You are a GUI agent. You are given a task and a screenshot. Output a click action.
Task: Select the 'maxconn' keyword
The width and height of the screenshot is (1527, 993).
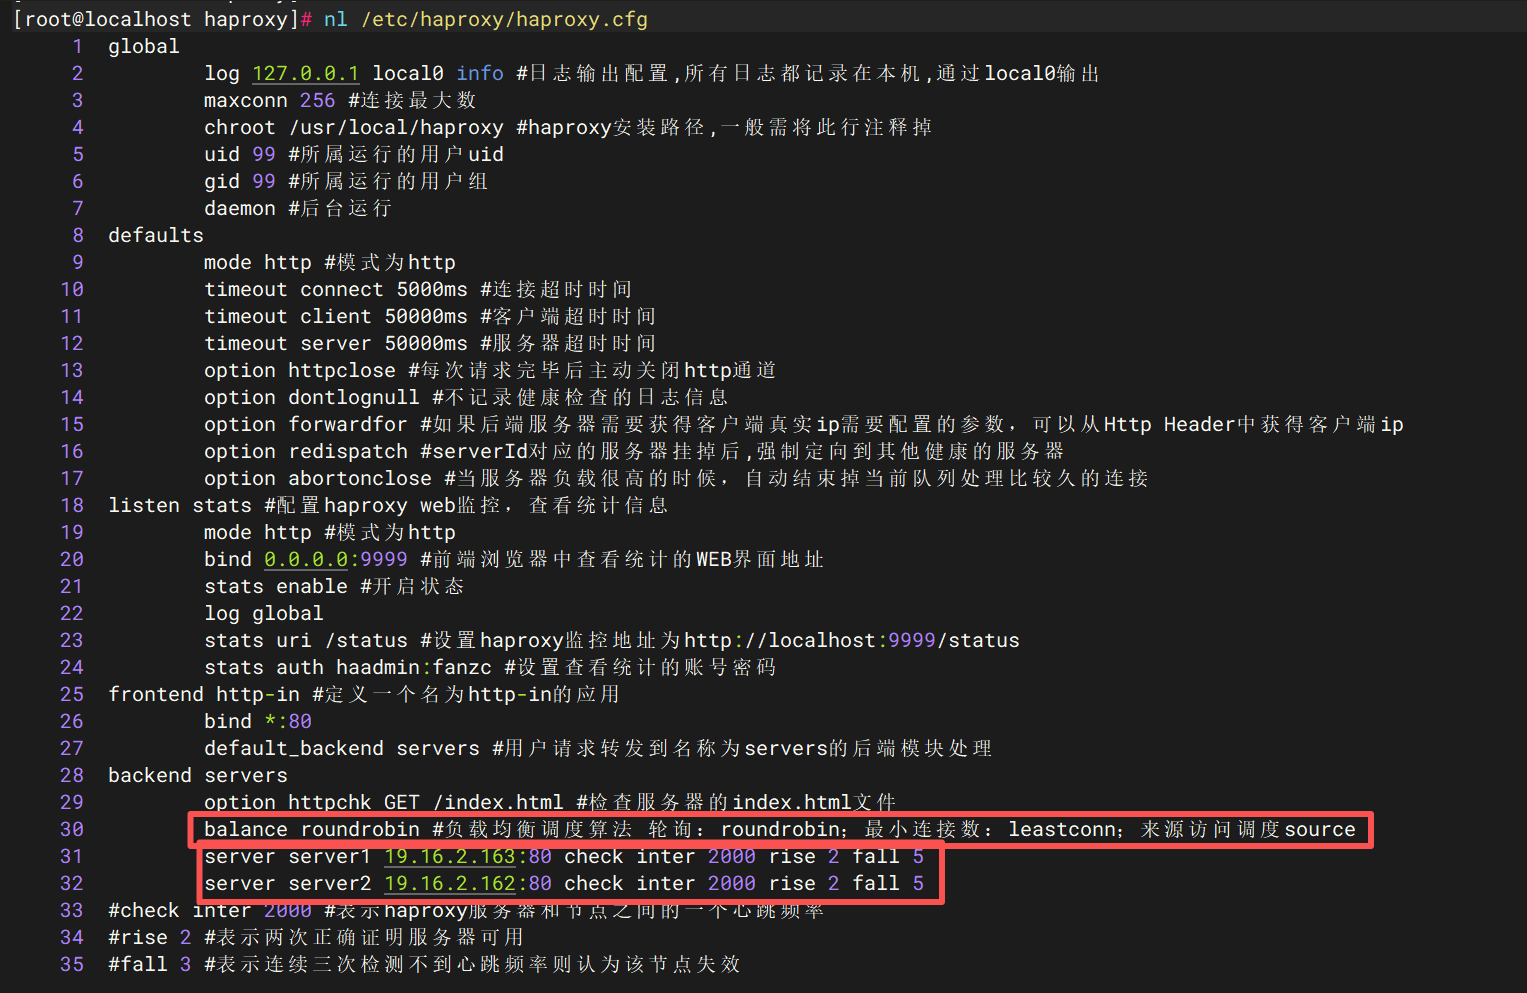tap(246, 100)
